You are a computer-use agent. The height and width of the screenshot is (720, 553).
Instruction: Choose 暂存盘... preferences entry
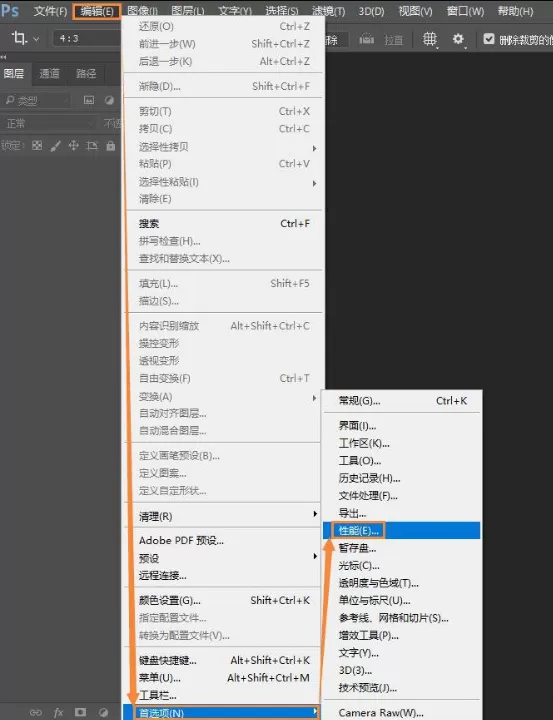[401, 548]
